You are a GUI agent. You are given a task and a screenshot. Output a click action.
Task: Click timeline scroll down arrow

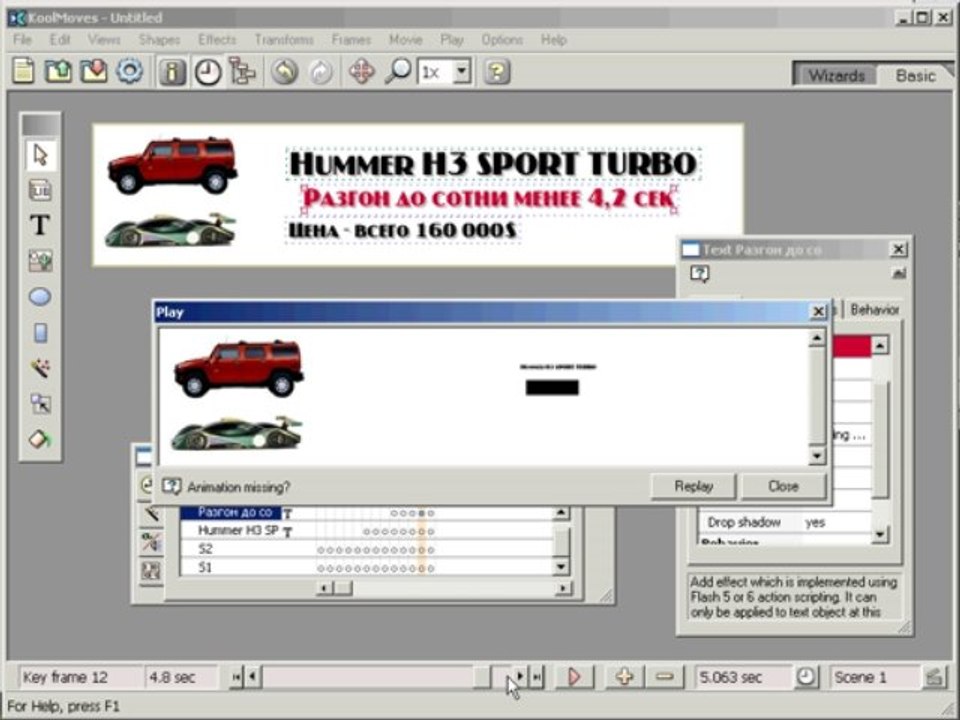point(560,567)
